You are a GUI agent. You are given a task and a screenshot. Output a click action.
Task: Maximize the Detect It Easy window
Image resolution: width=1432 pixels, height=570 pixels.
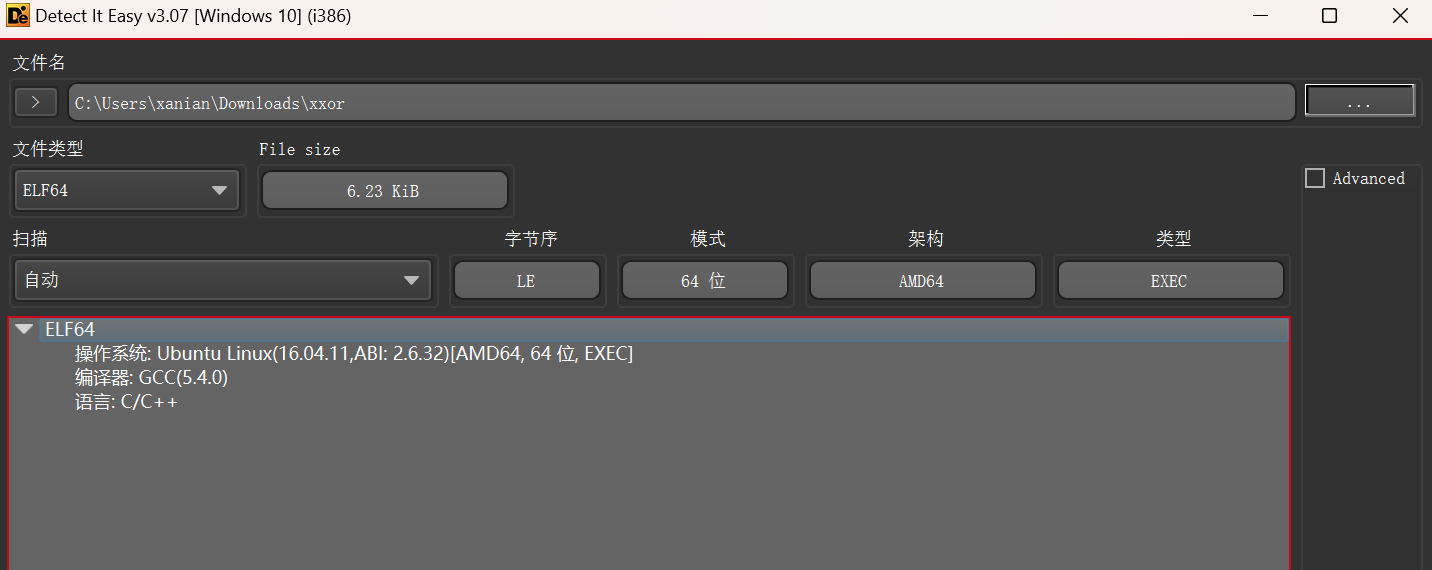tap(1329, 16)
